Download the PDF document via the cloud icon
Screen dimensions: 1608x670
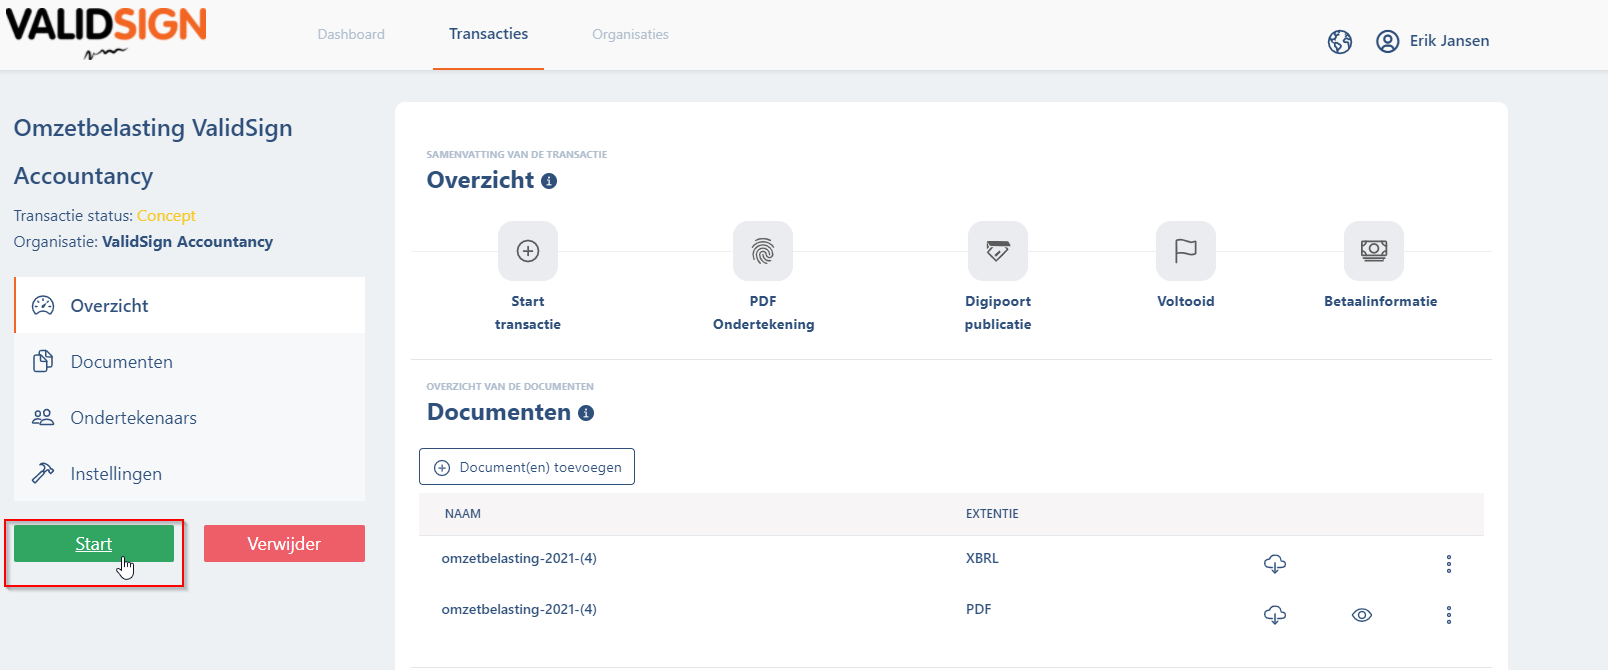click(x=1275, y=615)
